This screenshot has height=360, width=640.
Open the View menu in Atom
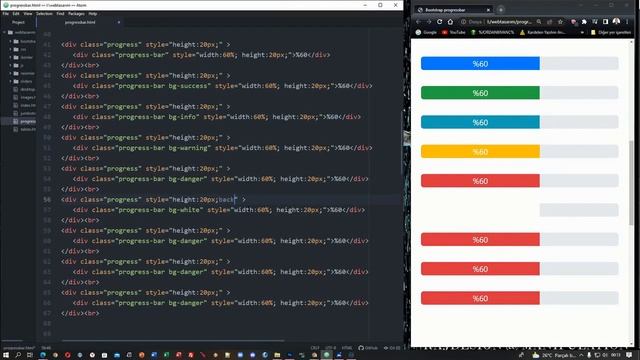coord(28,13)
